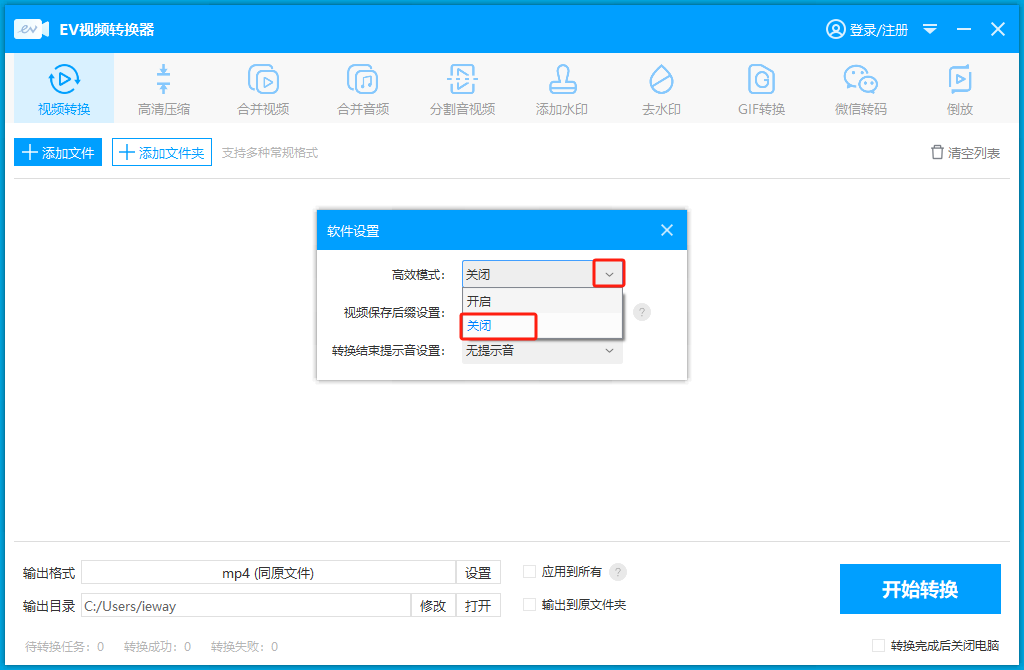Collapse the 高效模式 dropdown arrow
This screenshot has height=670, width=1024.
pos(609,274)
